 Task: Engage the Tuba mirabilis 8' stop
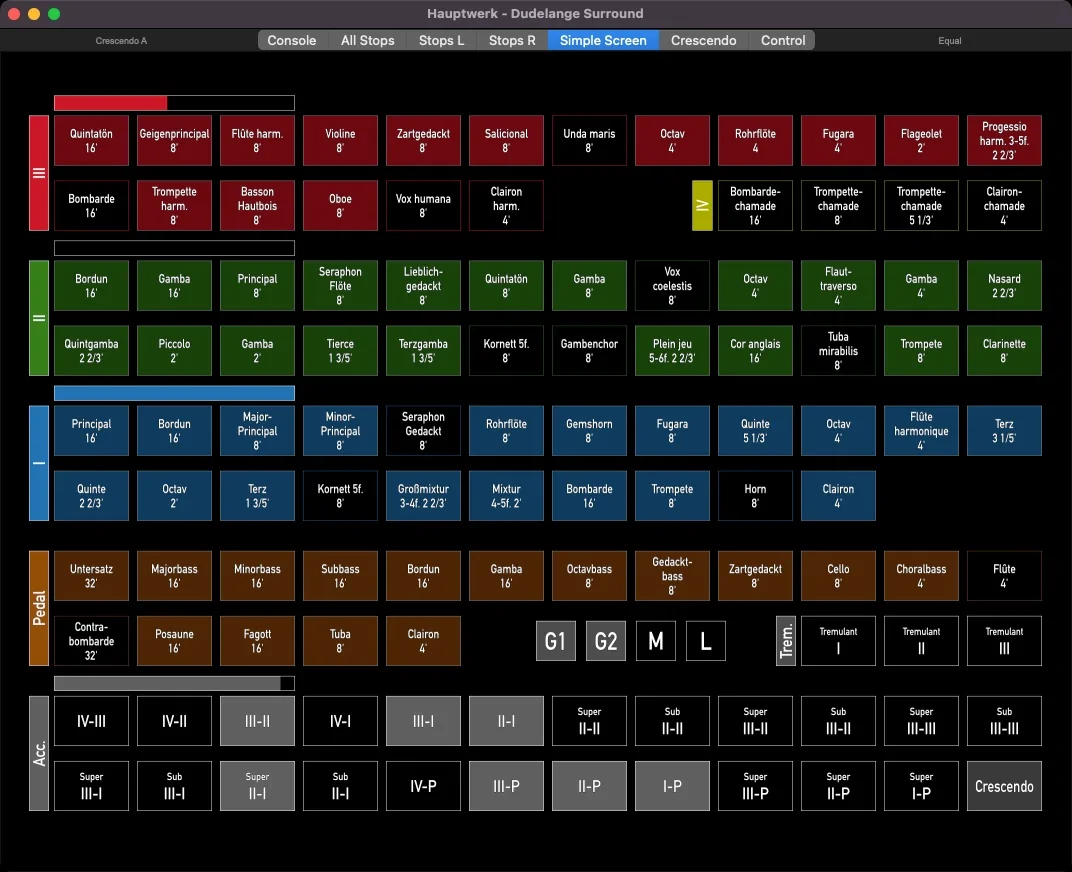tap(838, 351)
